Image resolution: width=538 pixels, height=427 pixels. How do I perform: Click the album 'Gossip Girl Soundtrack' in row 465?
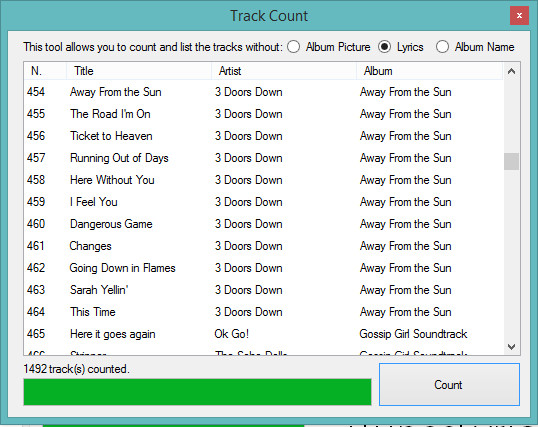tap(413, 334)
